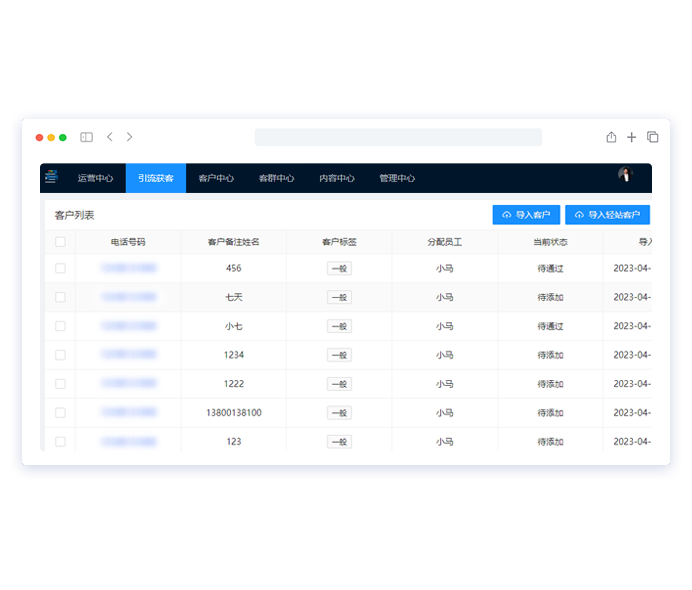Open the 内容中心 menu

pos(337,178)
